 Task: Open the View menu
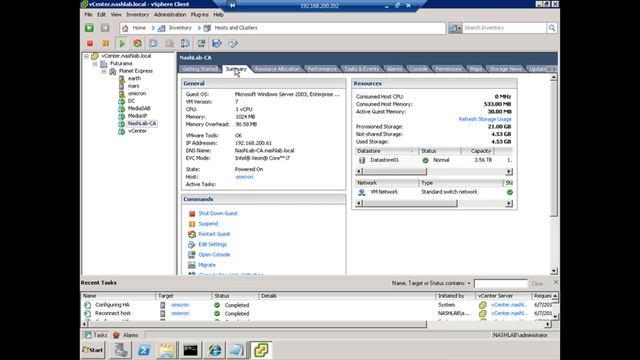click(116, 14)
